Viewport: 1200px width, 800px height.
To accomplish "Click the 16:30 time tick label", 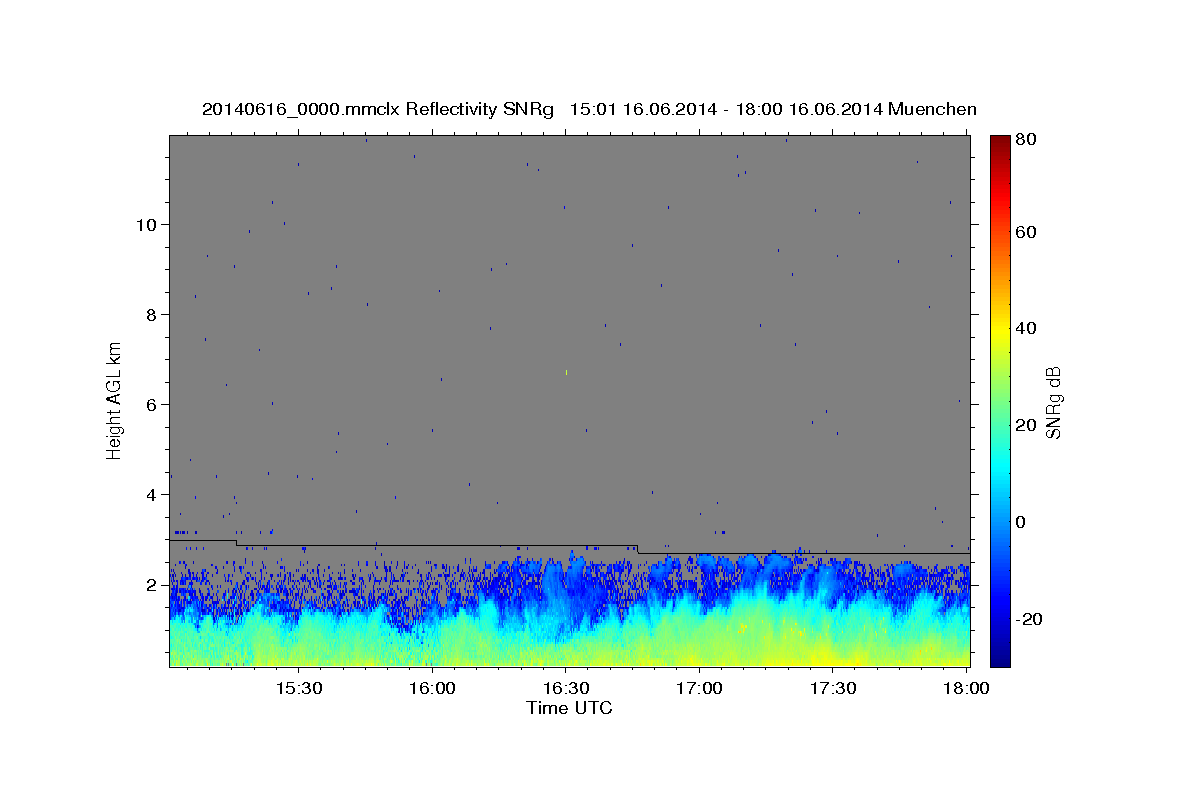I will [x=565, y=689].
